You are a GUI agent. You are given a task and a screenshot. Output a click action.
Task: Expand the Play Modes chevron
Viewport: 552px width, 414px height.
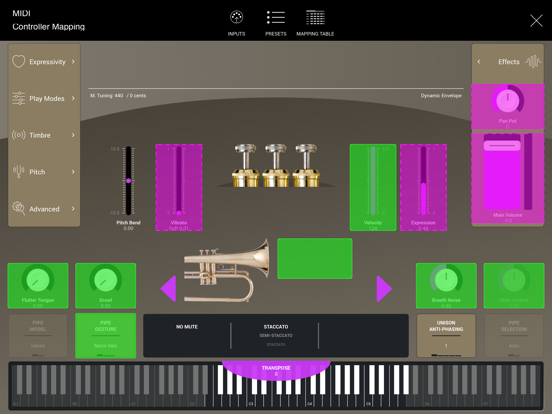coord(73,98)
